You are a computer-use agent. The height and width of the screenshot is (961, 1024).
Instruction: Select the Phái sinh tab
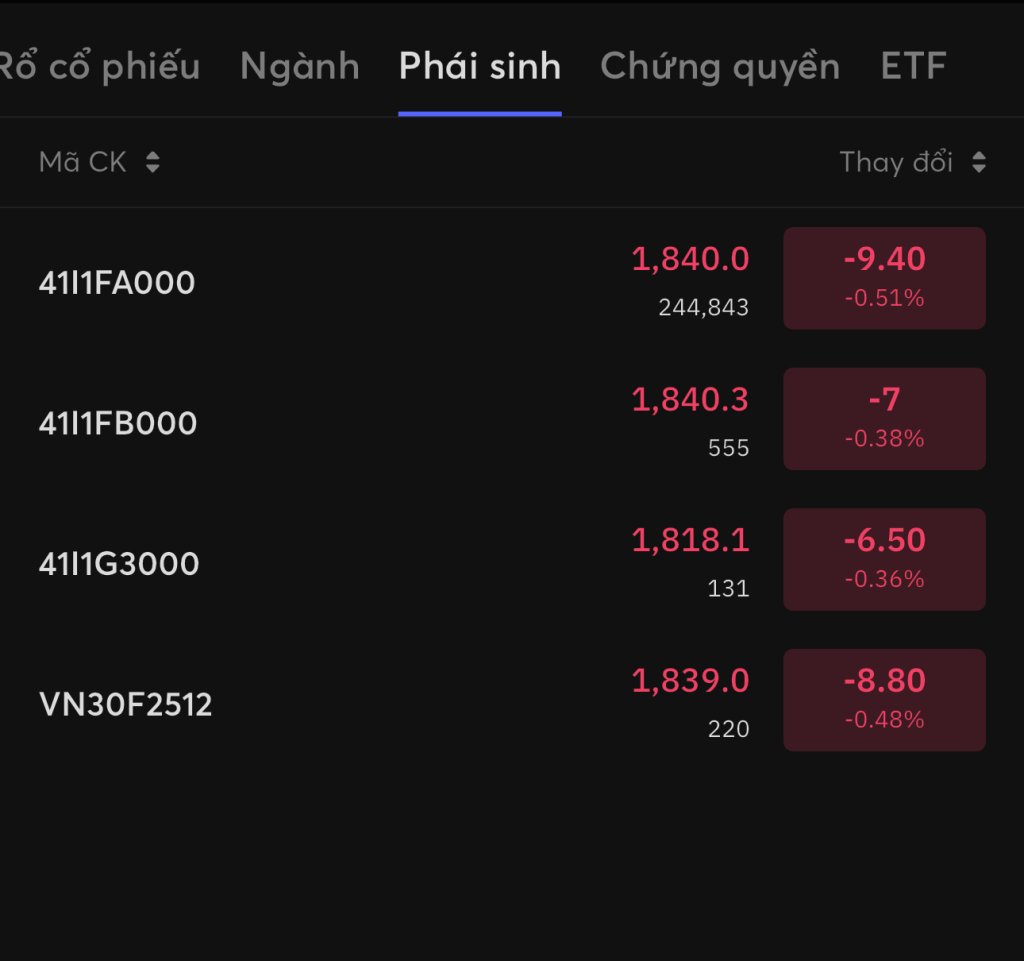(x=479, y=67)
